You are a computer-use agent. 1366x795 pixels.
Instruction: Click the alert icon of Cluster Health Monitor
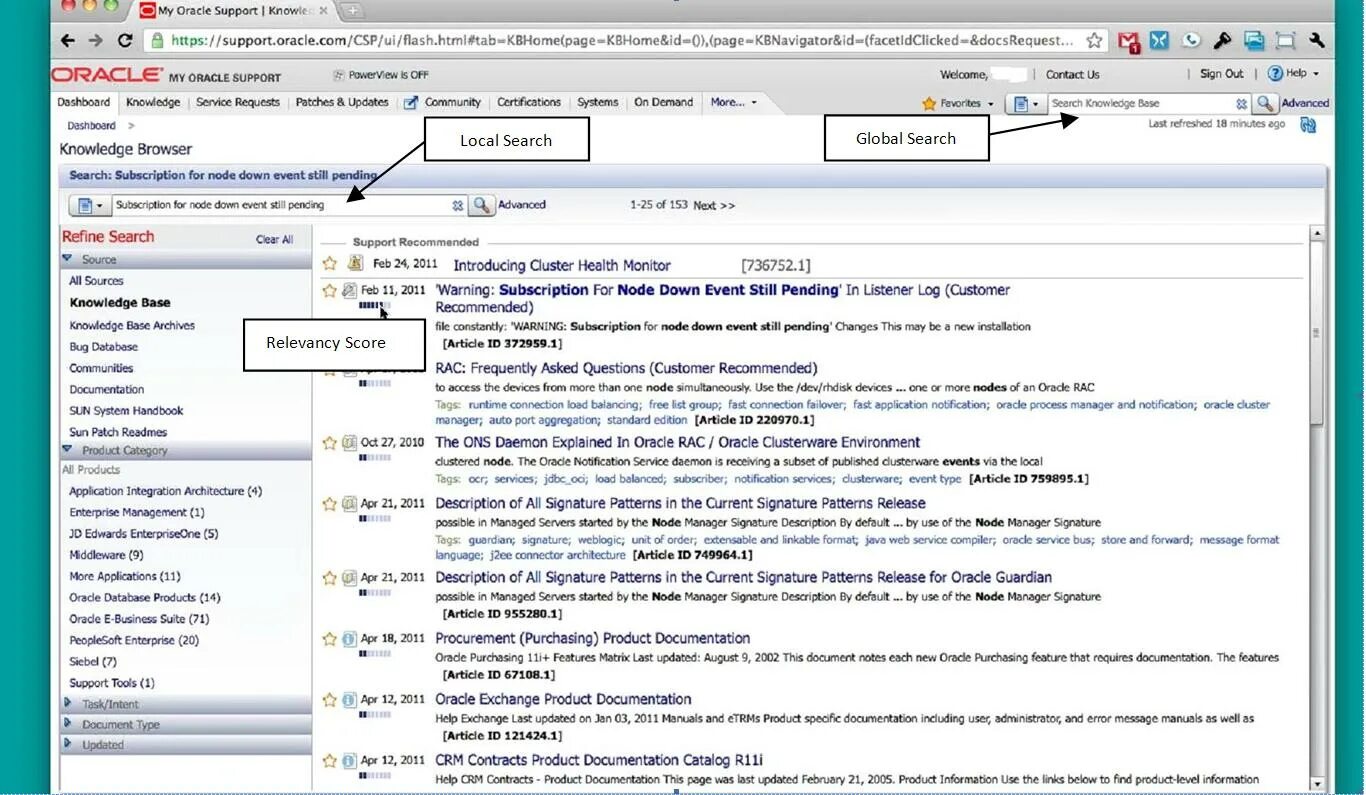point(355,264)
